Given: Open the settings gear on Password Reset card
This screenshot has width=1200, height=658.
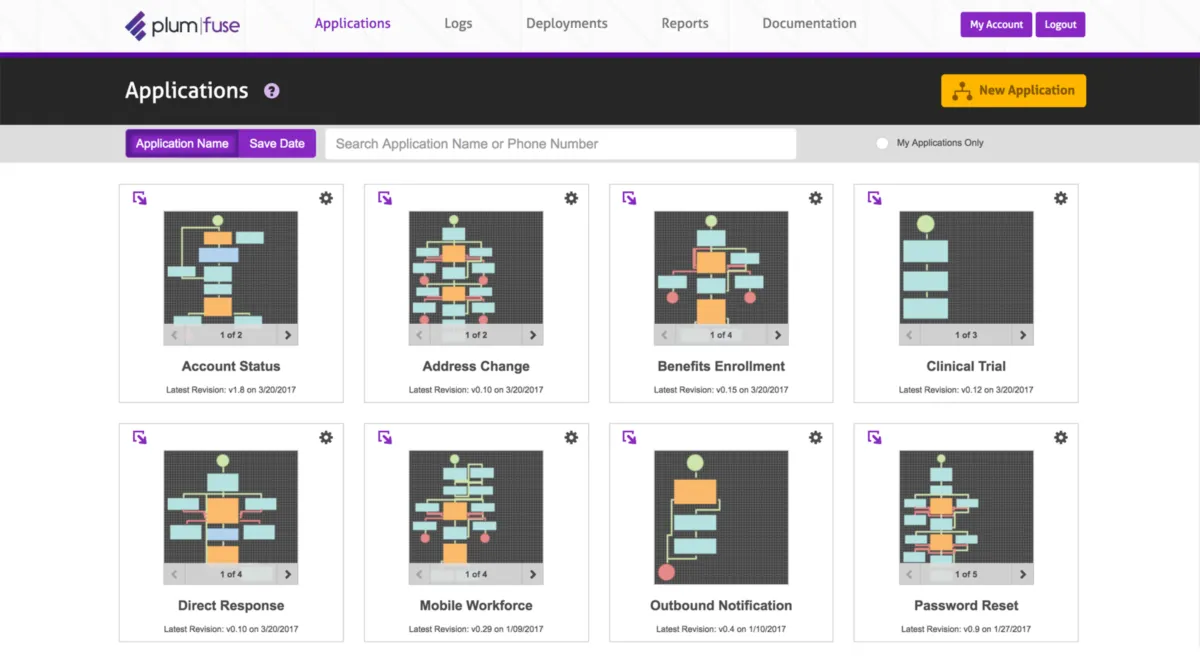Looking at the screenshot, I should pos(1060,437).
